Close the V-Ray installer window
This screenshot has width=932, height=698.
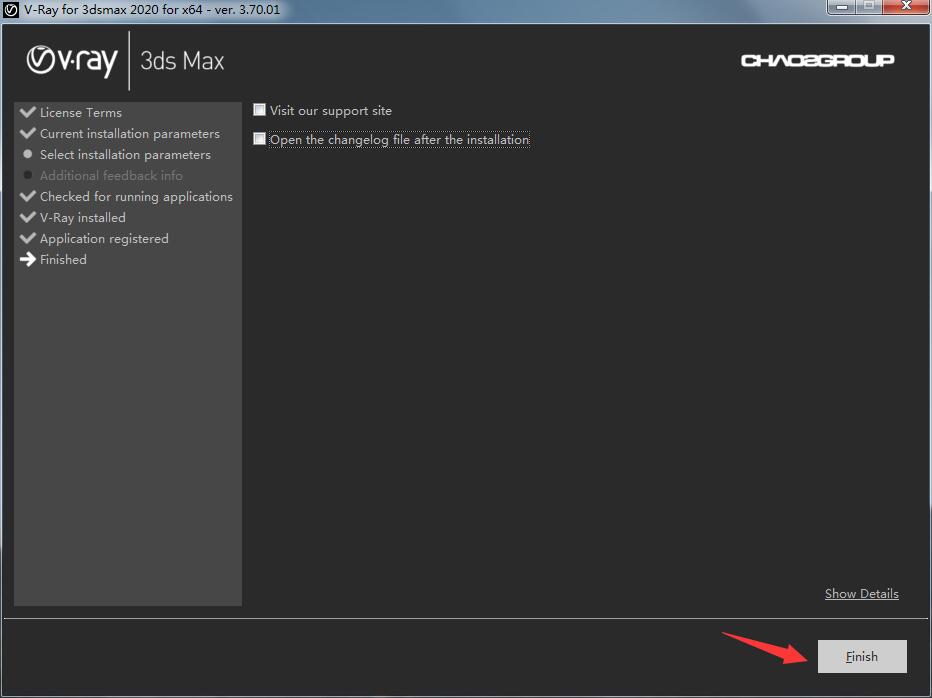coord(905,7)
